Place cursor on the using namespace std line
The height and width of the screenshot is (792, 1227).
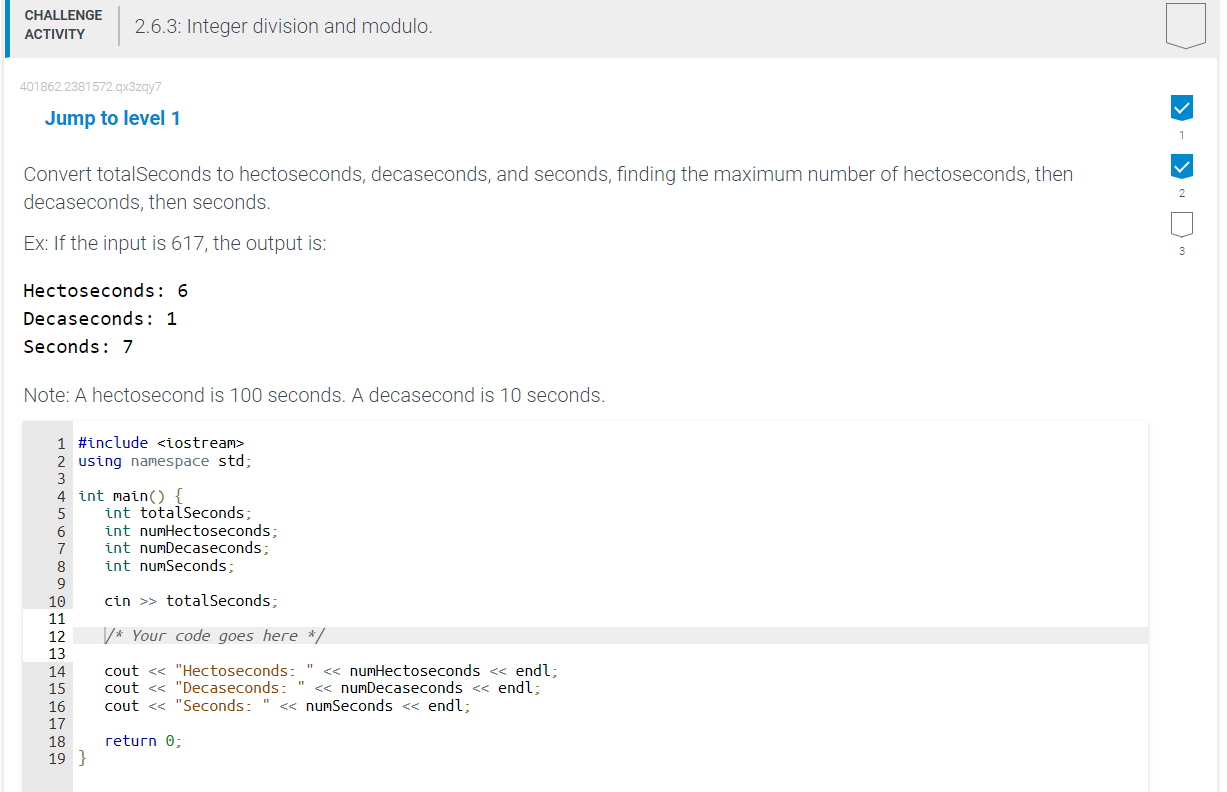(x=165, y=461)
